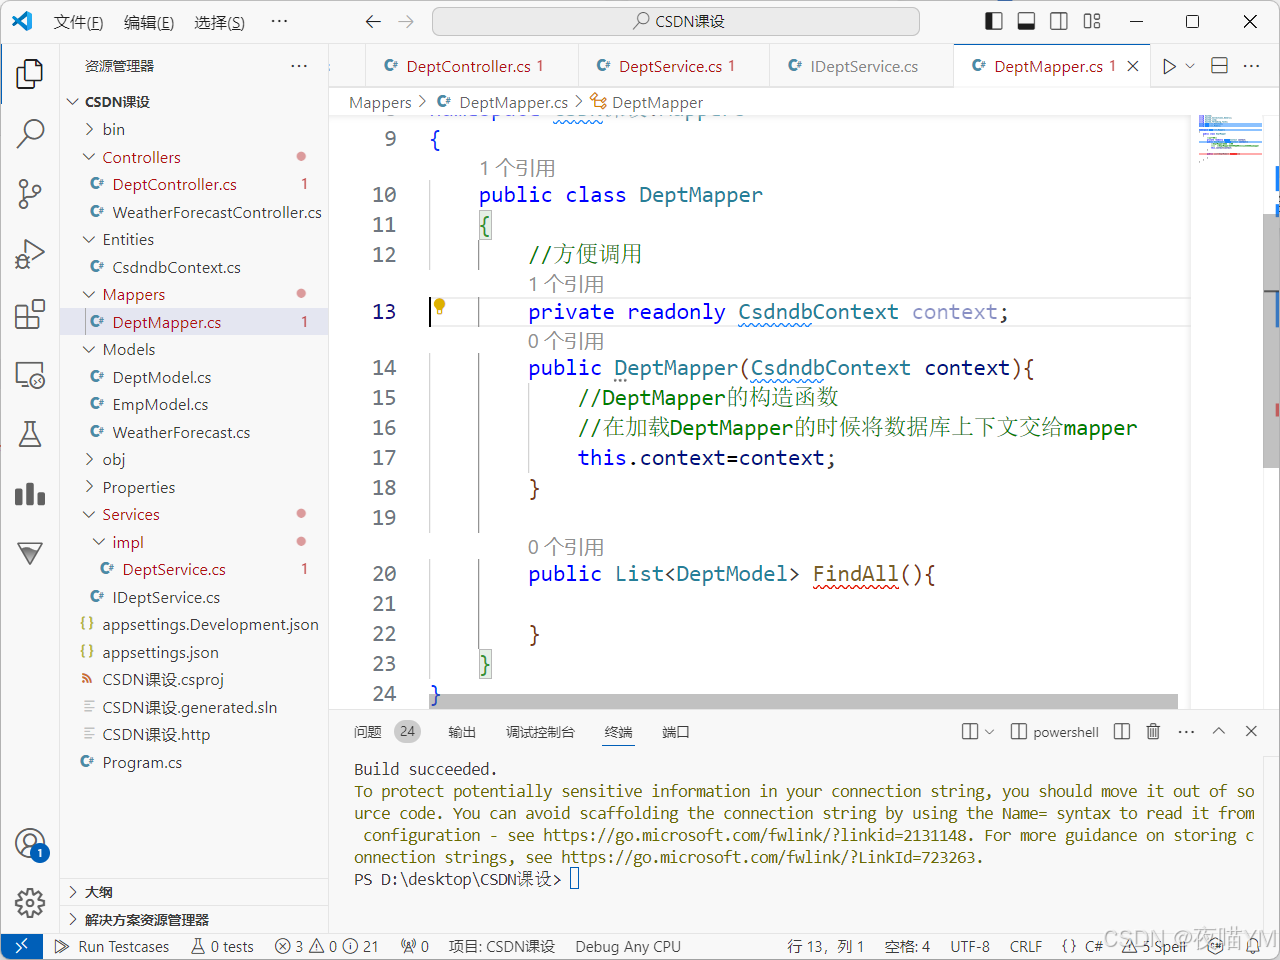The image size is (1280, 960).
Task: Toggle the secondary sidebar layout icon
Action: coord(1059,21)
